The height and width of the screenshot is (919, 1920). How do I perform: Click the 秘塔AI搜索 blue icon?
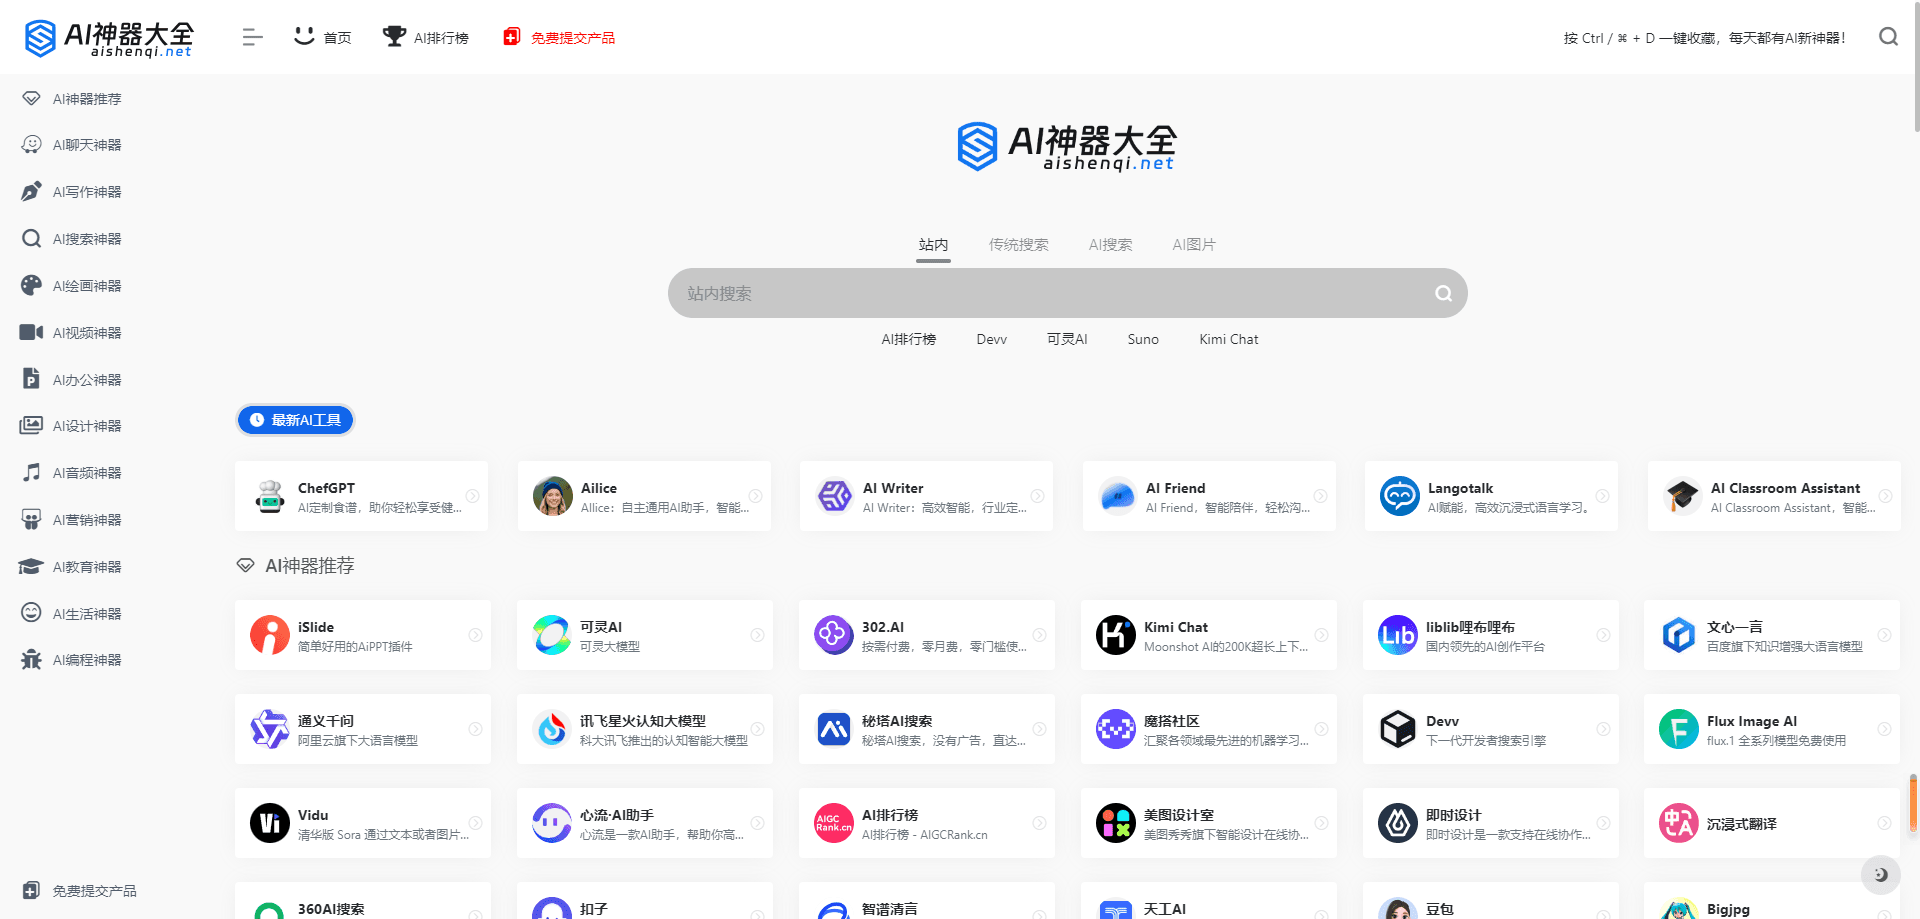coord(834,729)
